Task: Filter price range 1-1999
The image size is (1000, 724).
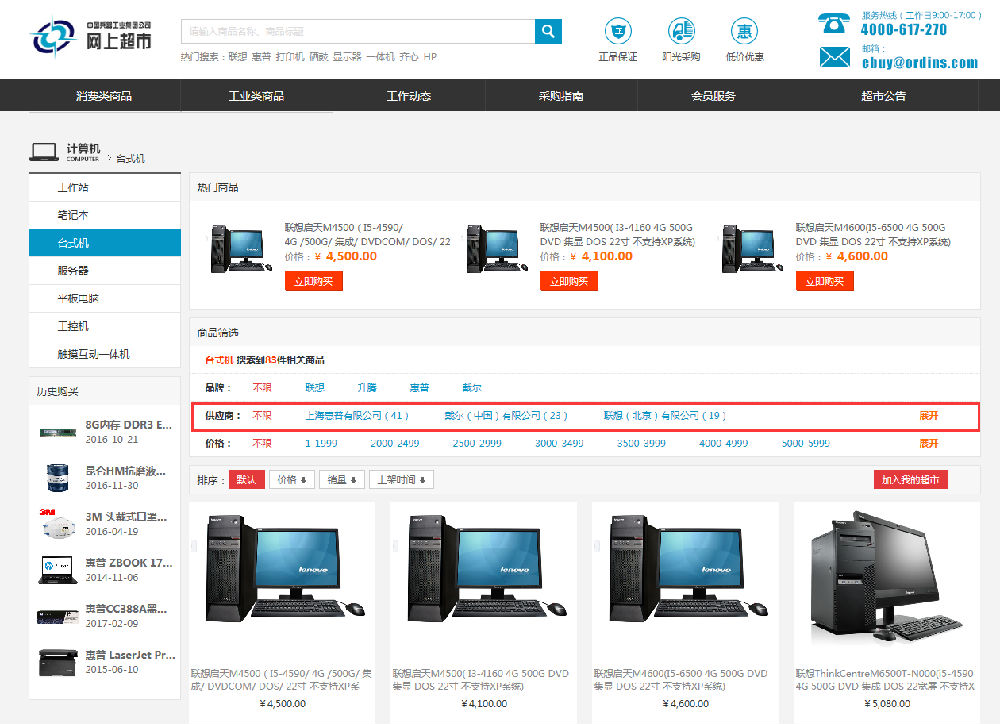Action: point(321,443)
